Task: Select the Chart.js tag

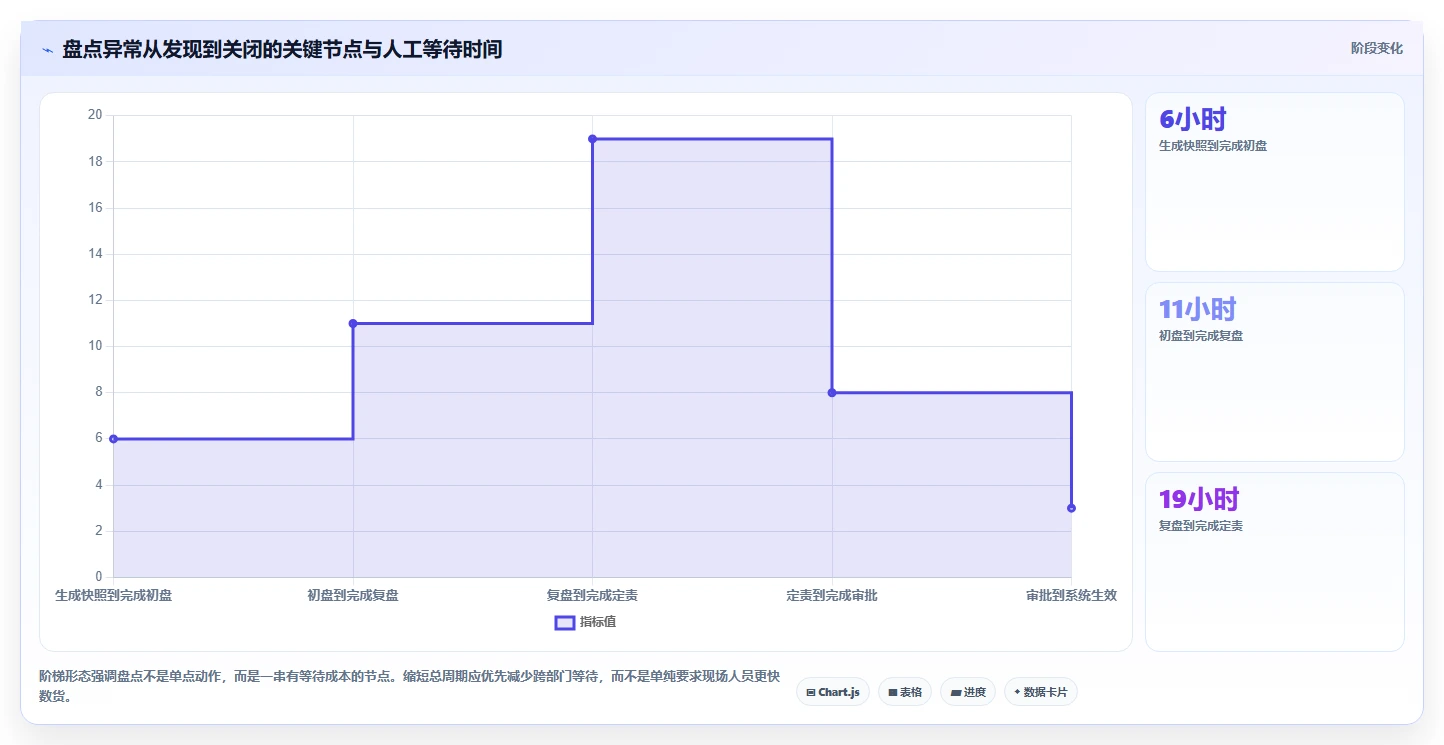Action: pyautogui.click(x=833, y=692)
